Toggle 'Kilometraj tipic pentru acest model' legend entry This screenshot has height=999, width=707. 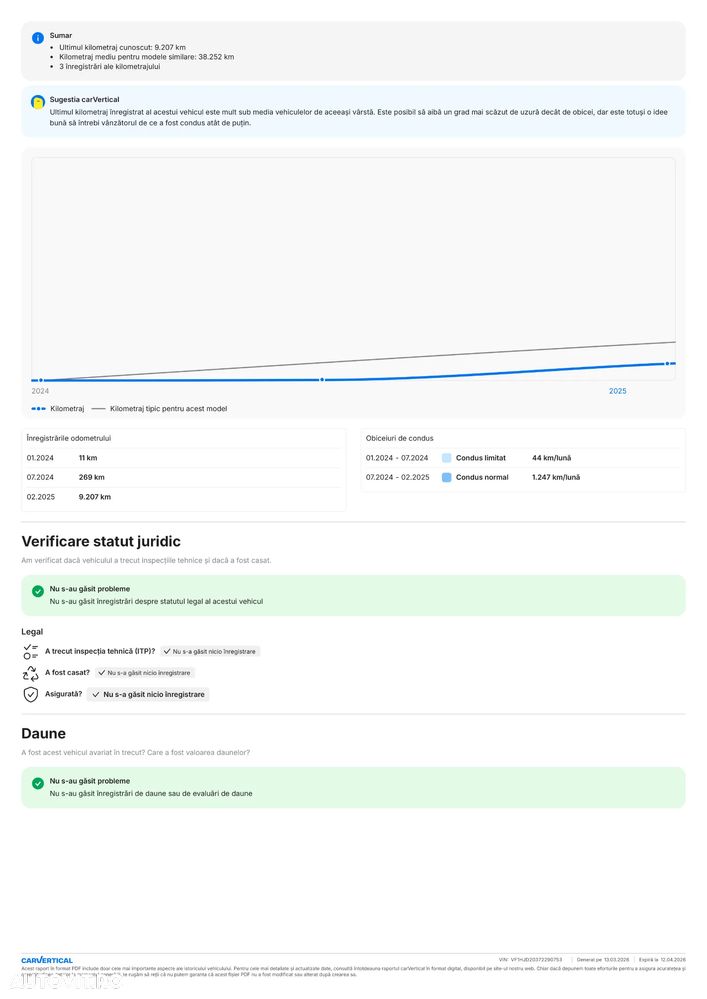[160, 409]
